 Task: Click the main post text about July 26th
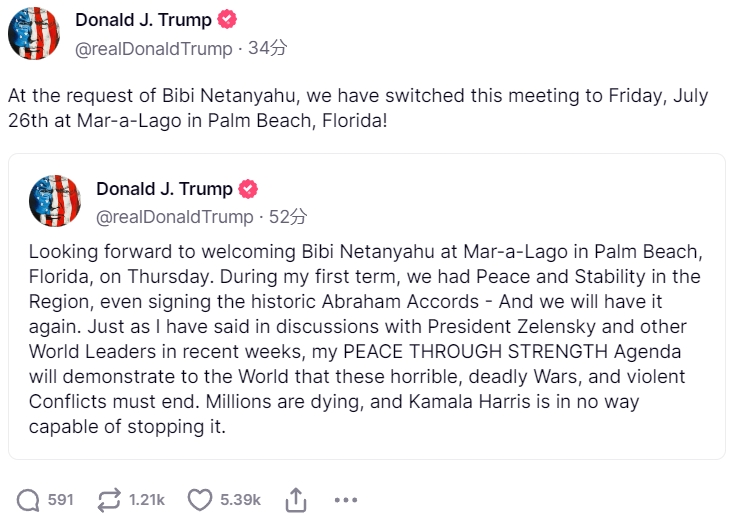coord(357,108)
